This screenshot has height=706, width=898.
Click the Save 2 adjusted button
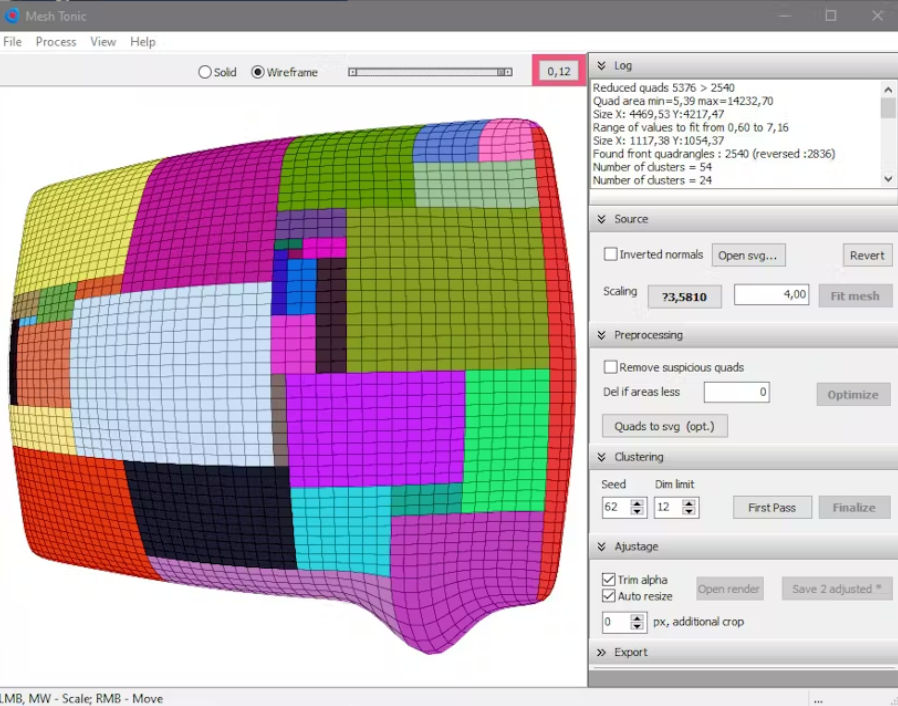pyautogui.click(x=837, y=589)
